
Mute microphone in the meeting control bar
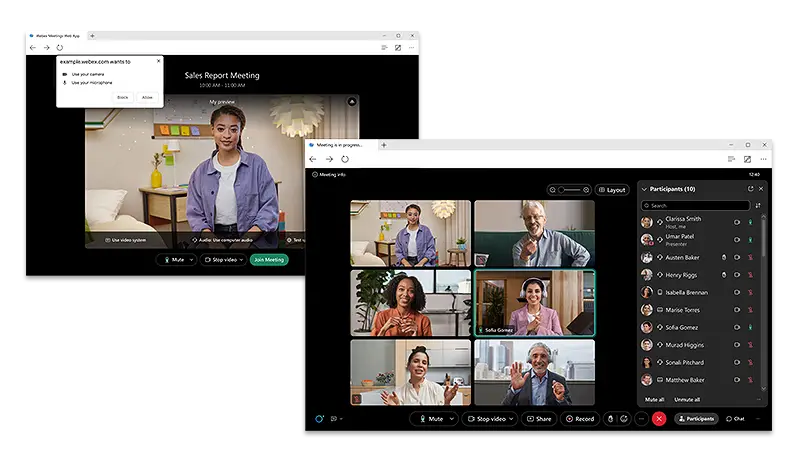[x=431, y=419]
